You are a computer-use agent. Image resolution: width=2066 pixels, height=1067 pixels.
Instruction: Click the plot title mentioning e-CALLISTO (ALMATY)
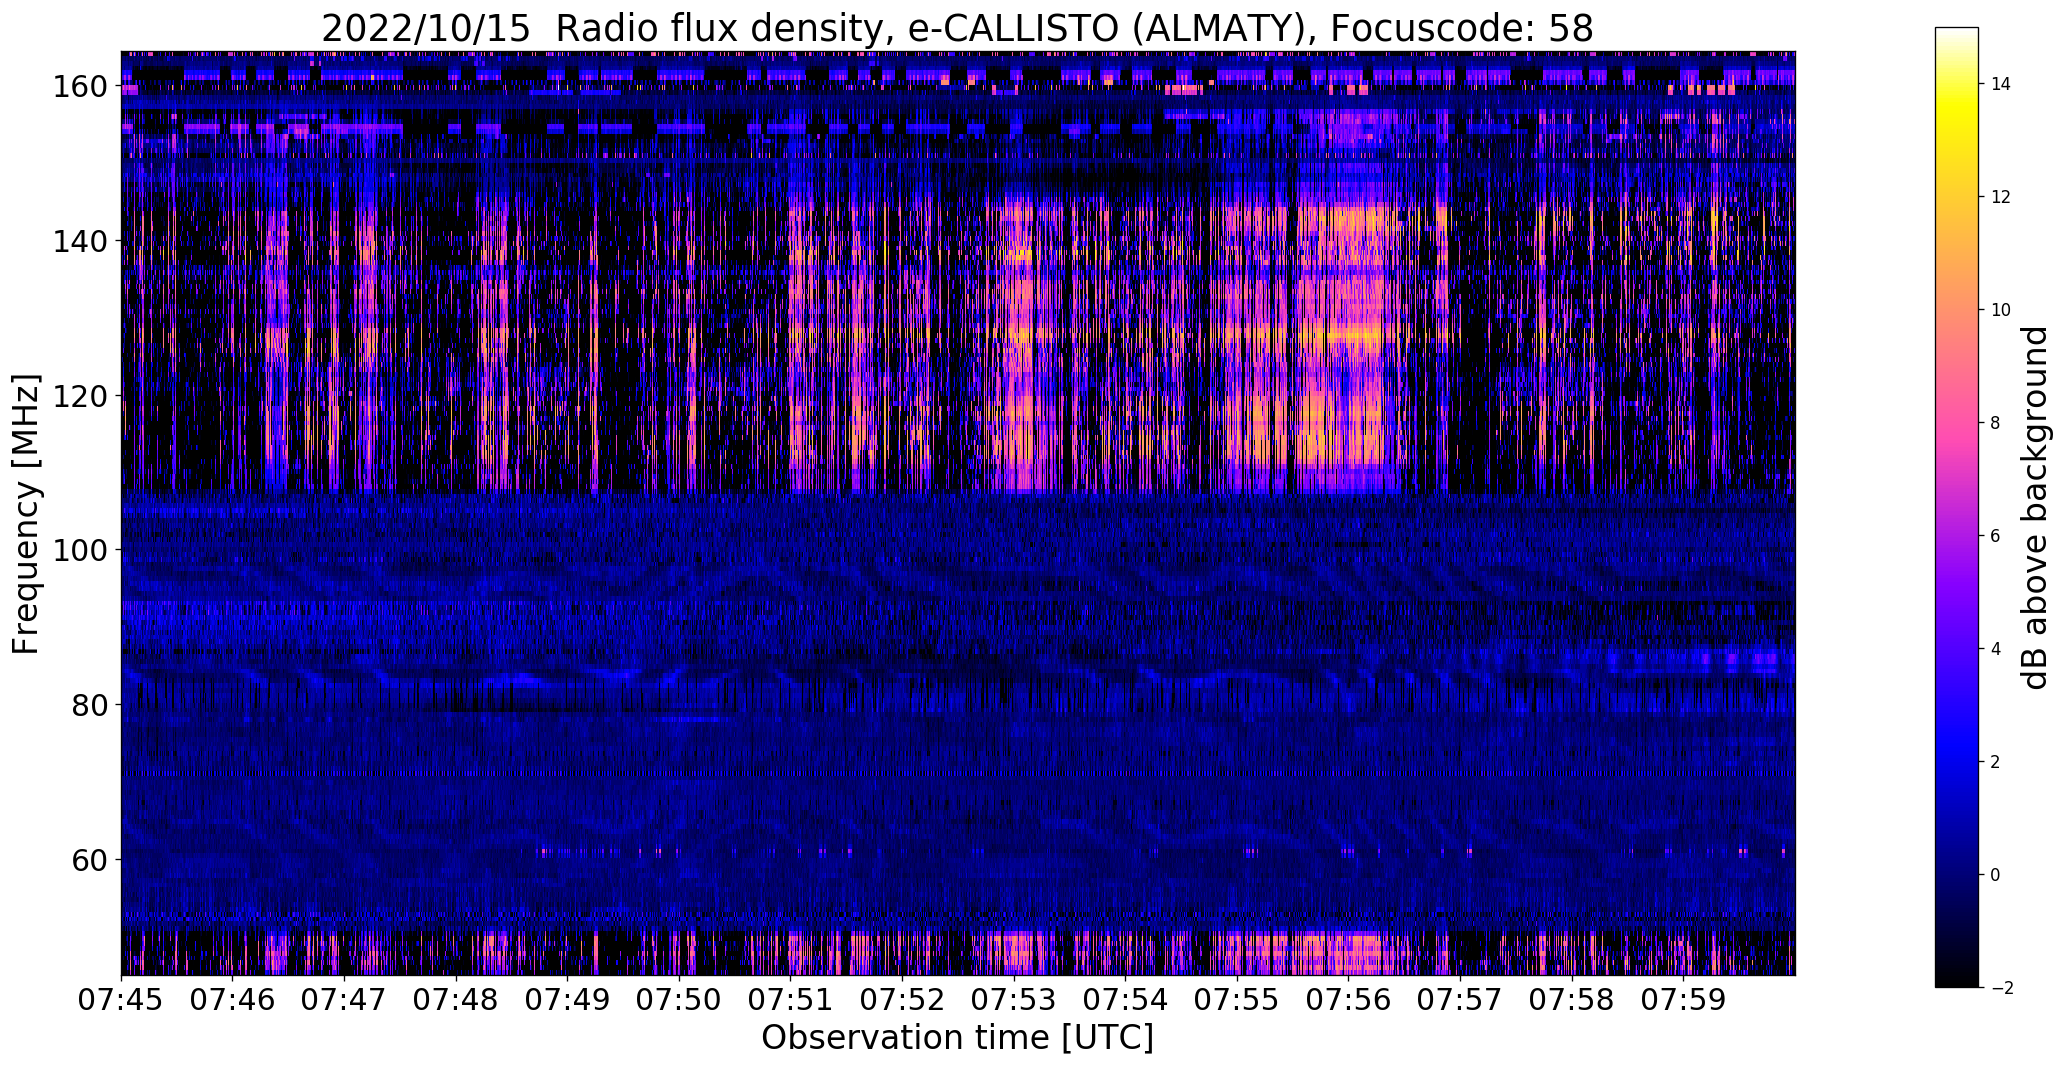pyautogui.click(x=957, y=28)
